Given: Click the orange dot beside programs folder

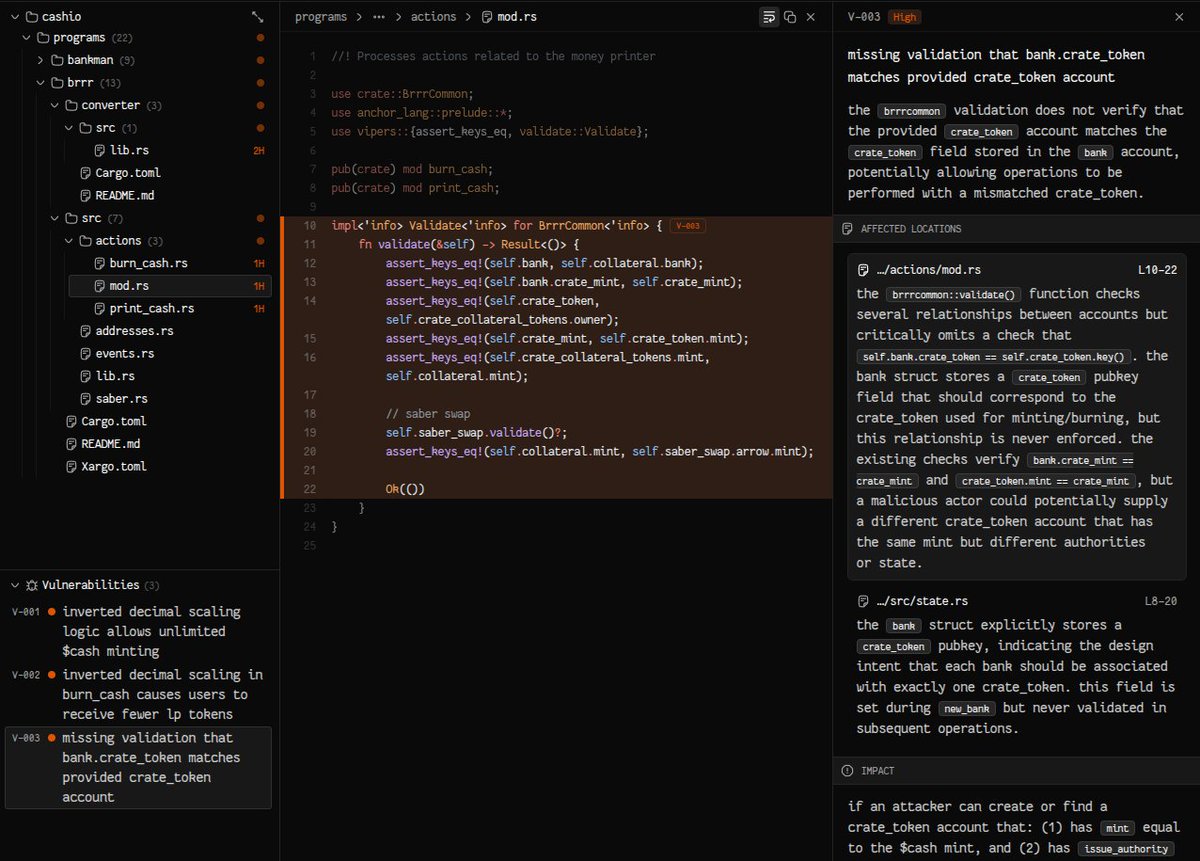Looking at the screenshot, I should pyautogui.click(x=260, y=38).
